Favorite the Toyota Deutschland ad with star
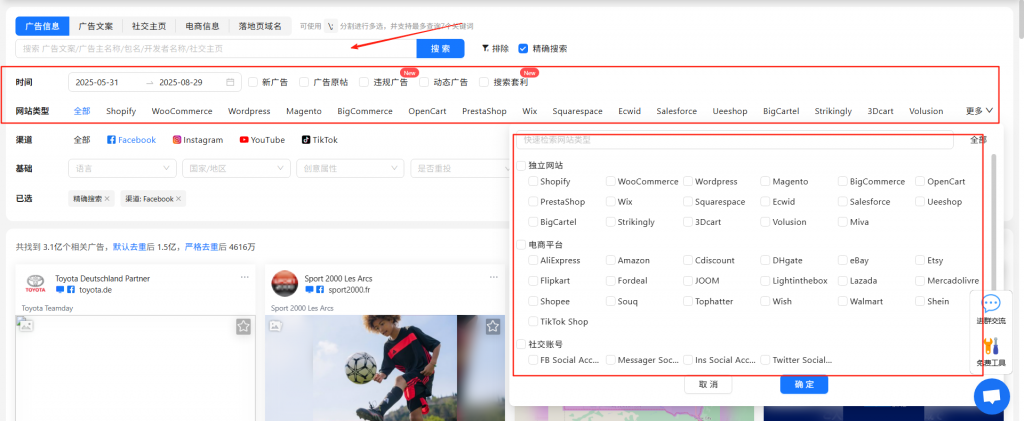 point(243,326)
